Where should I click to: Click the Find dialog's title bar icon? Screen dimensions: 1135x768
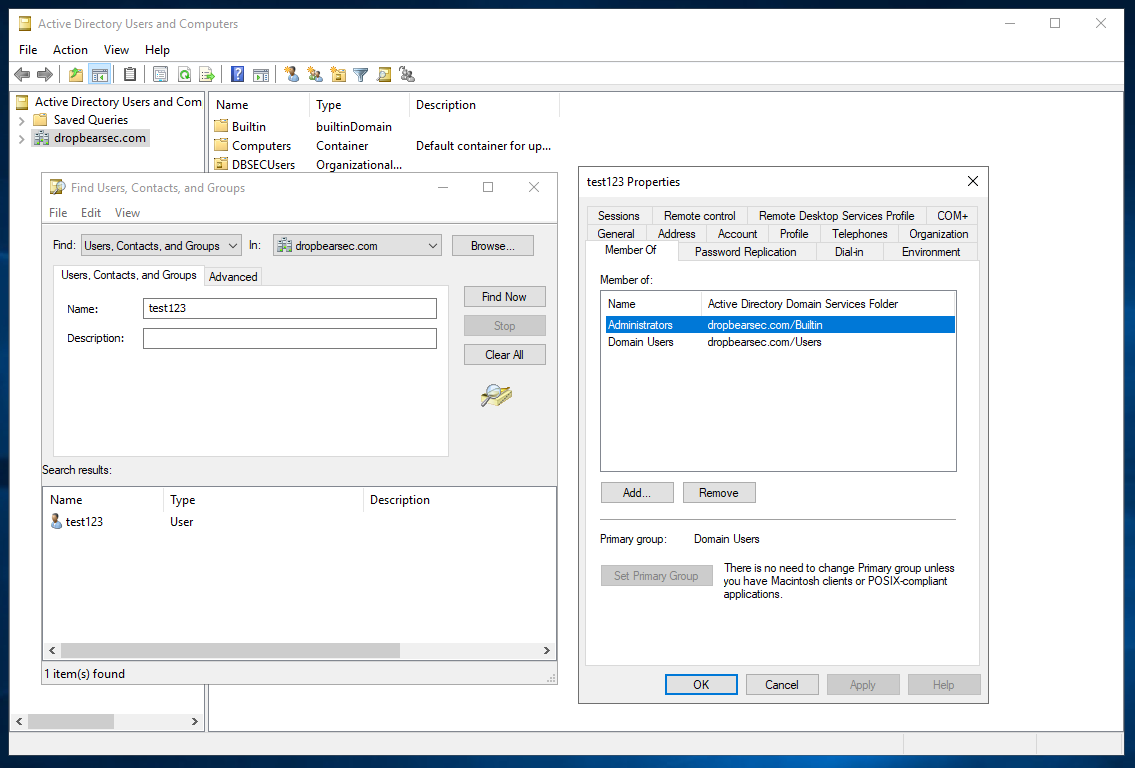click(57, 187)
